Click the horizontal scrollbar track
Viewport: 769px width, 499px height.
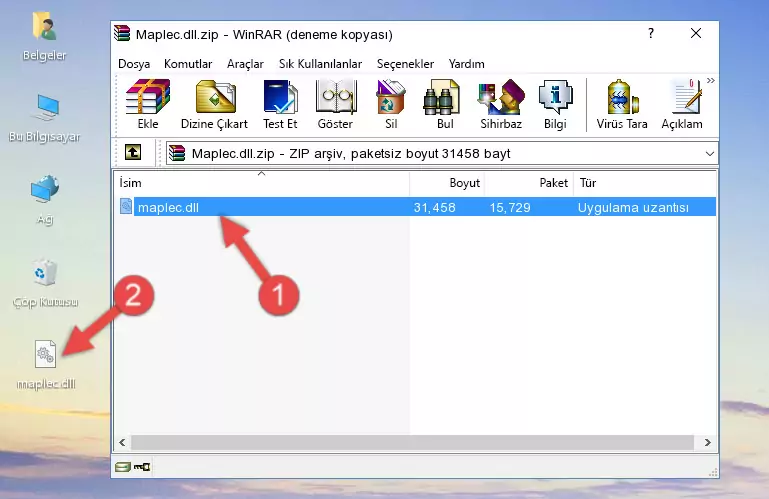412,443
